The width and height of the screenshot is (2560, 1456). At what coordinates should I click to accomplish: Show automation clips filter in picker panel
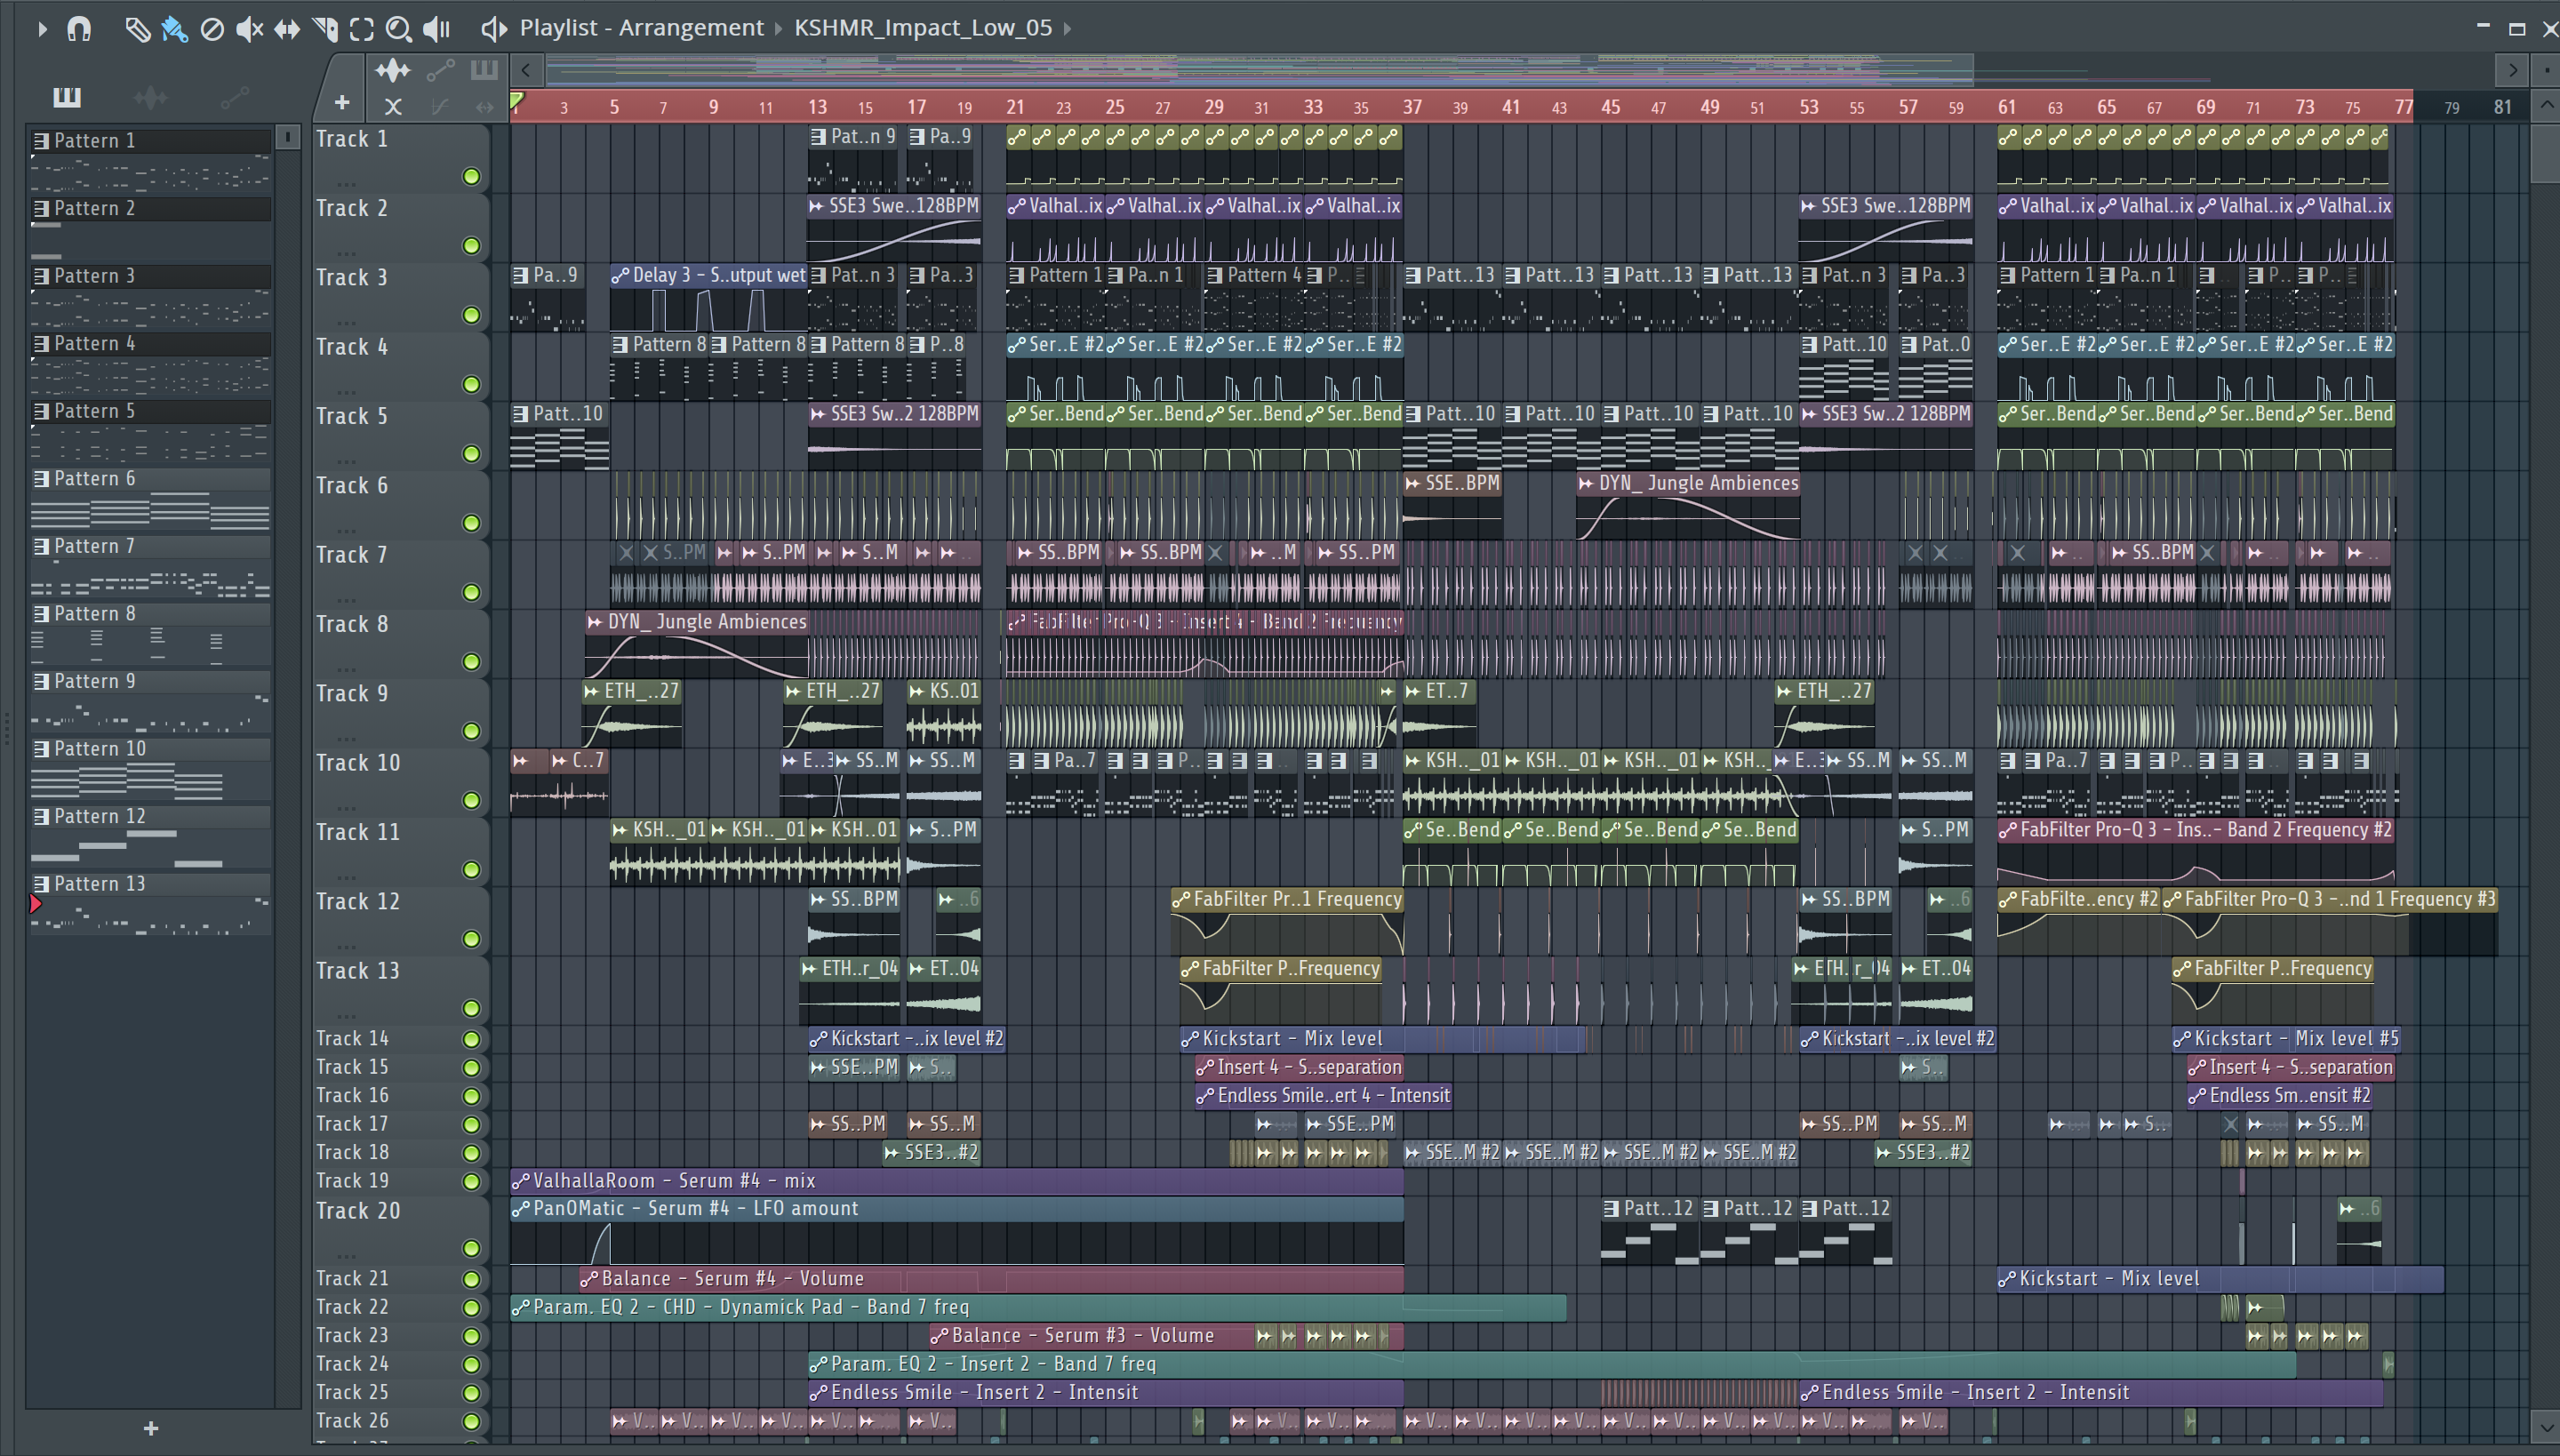tap(234, 96)
